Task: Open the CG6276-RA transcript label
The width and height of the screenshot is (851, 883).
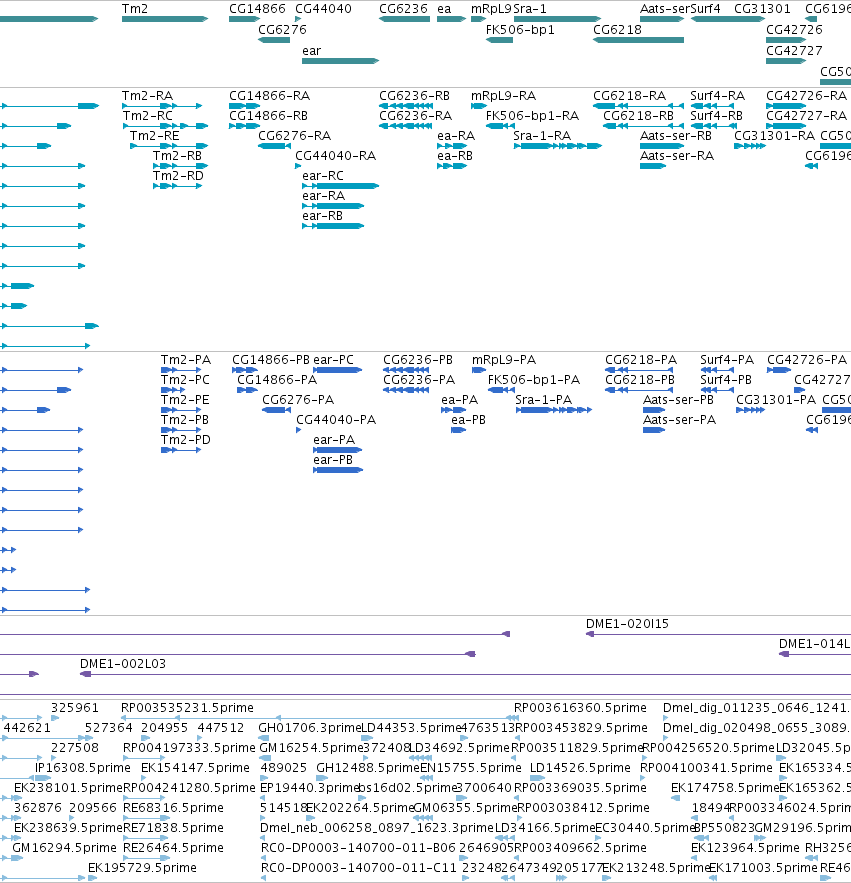Action: pyautogui.click(x=295, y=136)
